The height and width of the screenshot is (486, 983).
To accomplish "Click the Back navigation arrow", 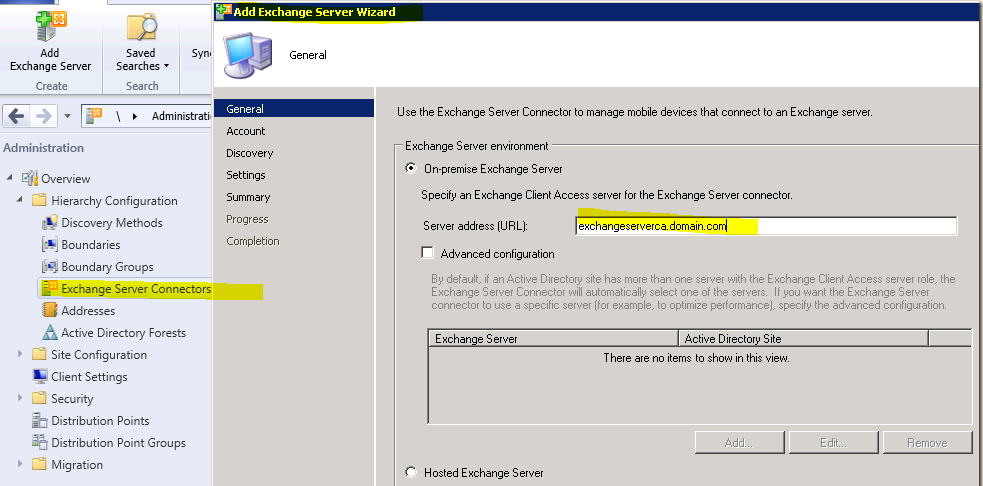I will (x=16, y=116).
